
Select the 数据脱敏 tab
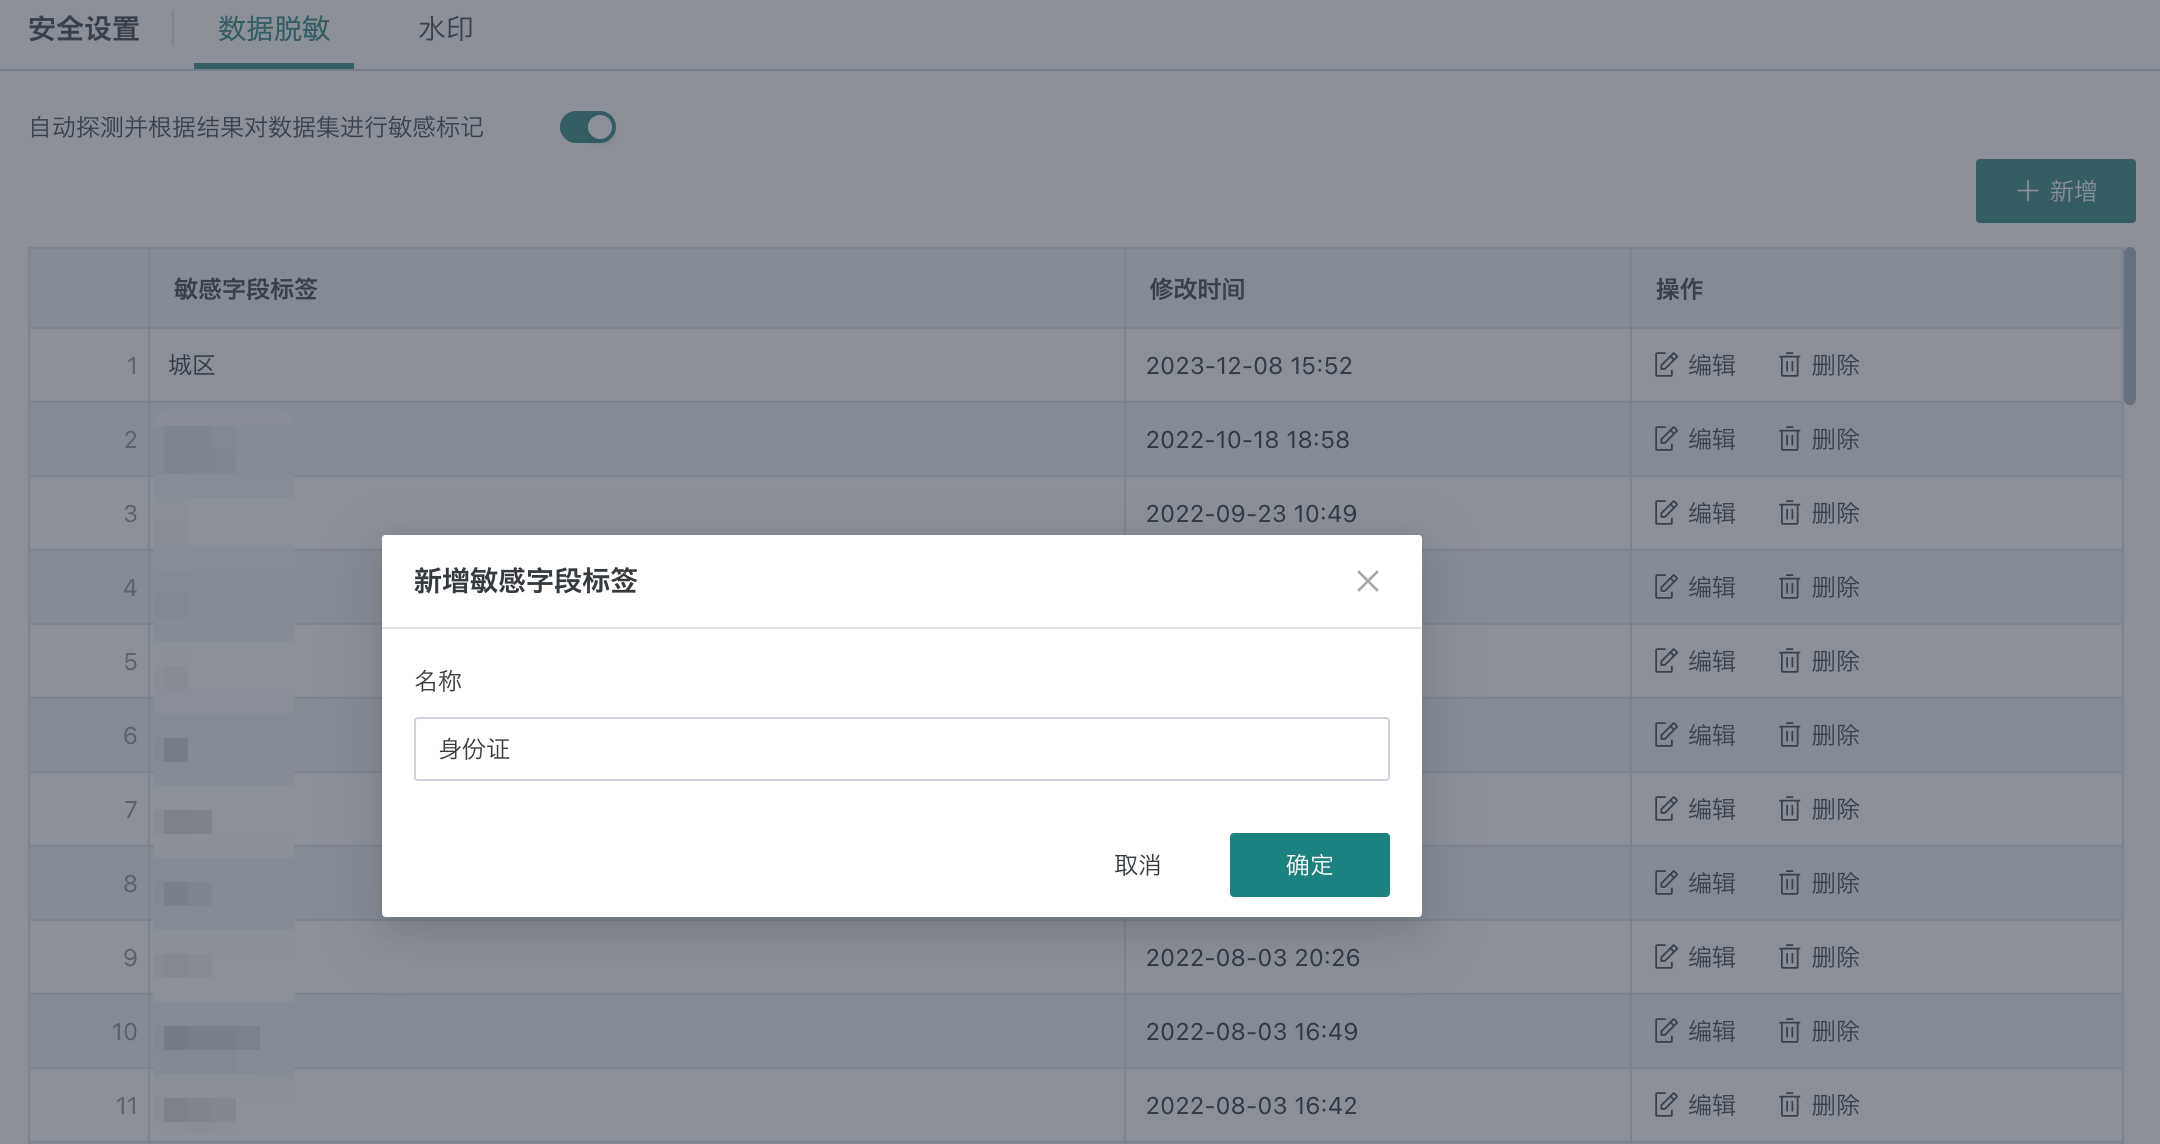coord(274,29)
